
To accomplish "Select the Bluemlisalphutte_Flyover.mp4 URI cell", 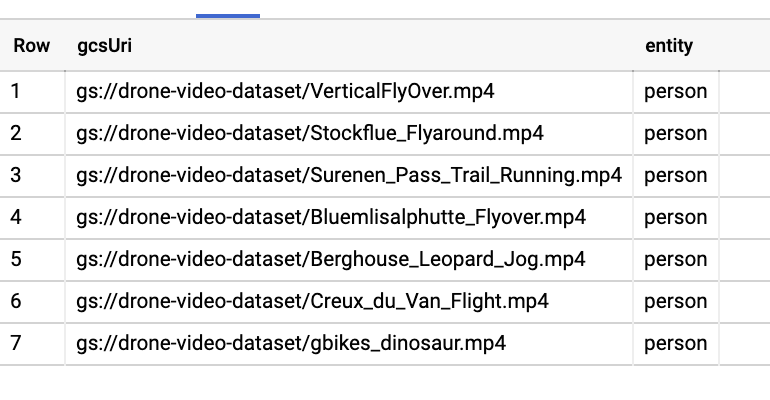I will pos(331,218).
